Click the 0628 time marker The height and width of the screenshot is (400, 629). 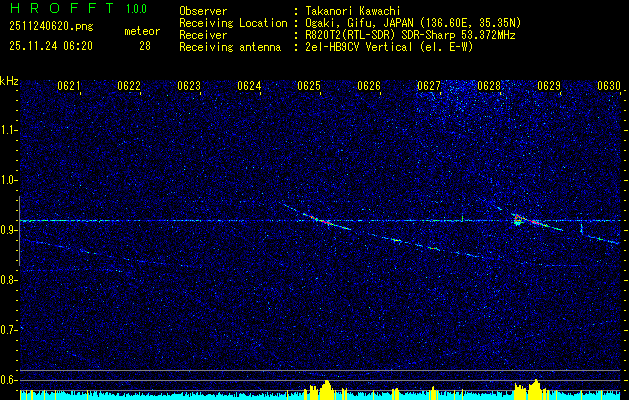click(x=489, y=86)
